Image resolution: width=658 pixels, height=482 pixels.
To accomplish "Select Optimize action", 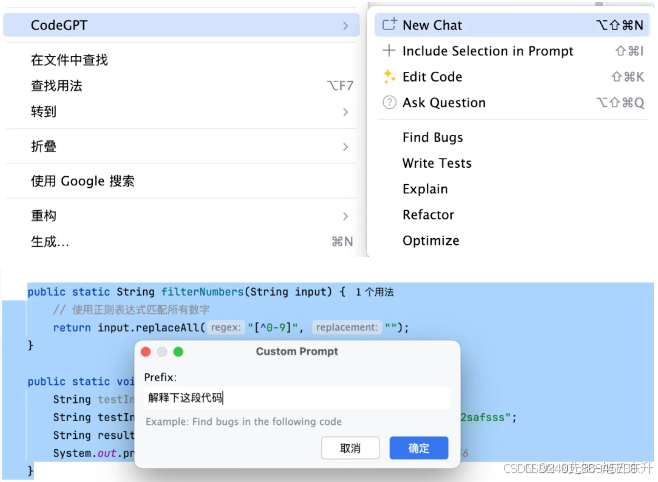I will click(x=512, y=241).
